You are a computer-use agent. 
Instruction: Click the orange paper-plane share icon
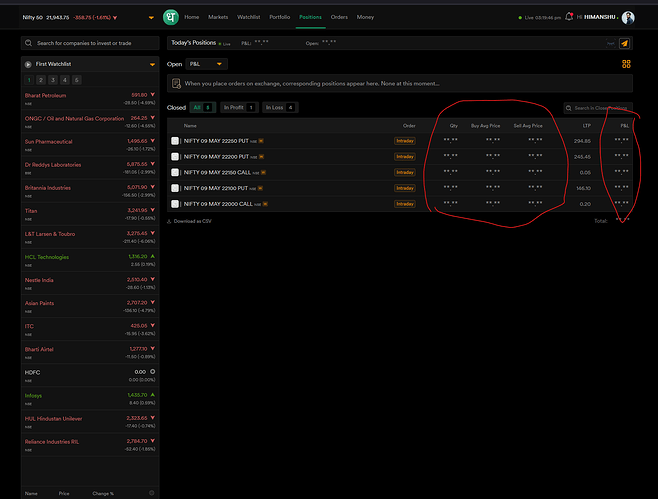tap(624, 43)
